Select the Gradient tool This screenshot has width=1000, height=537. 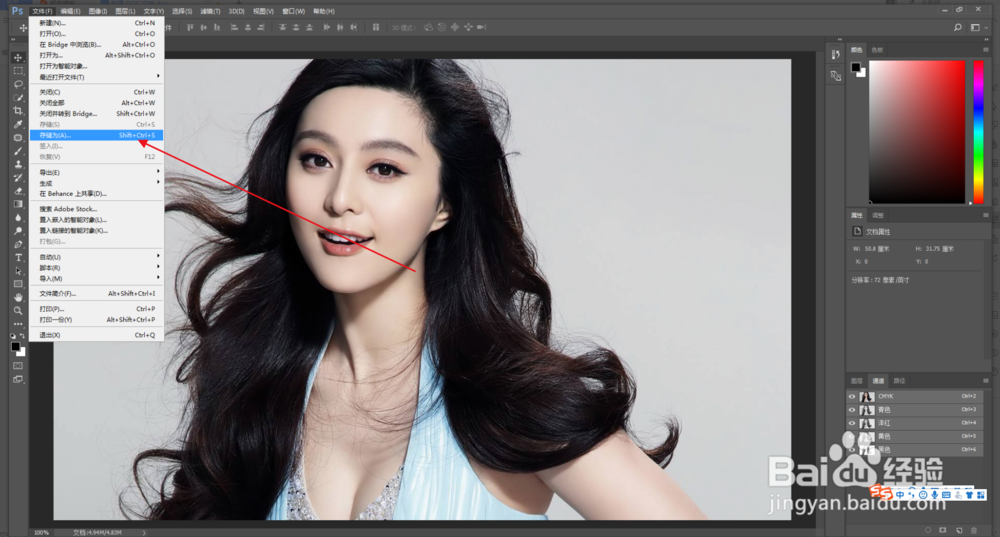point(18,204)
